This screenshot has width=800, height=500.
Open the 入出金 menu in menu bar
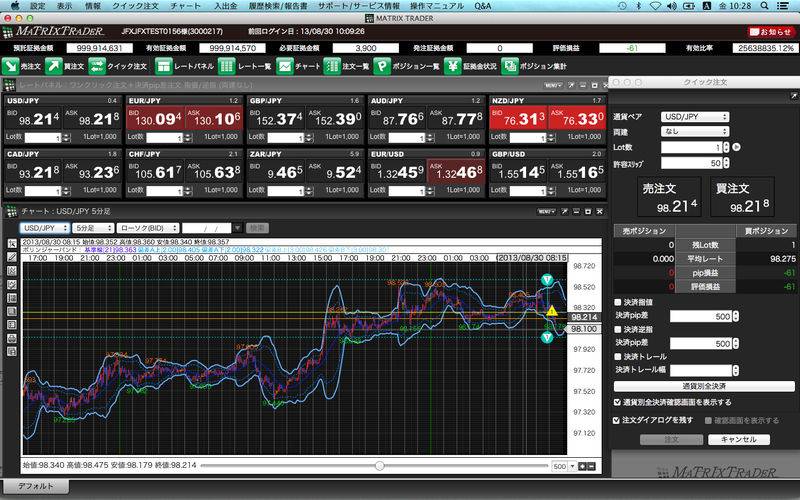[226, 6]
